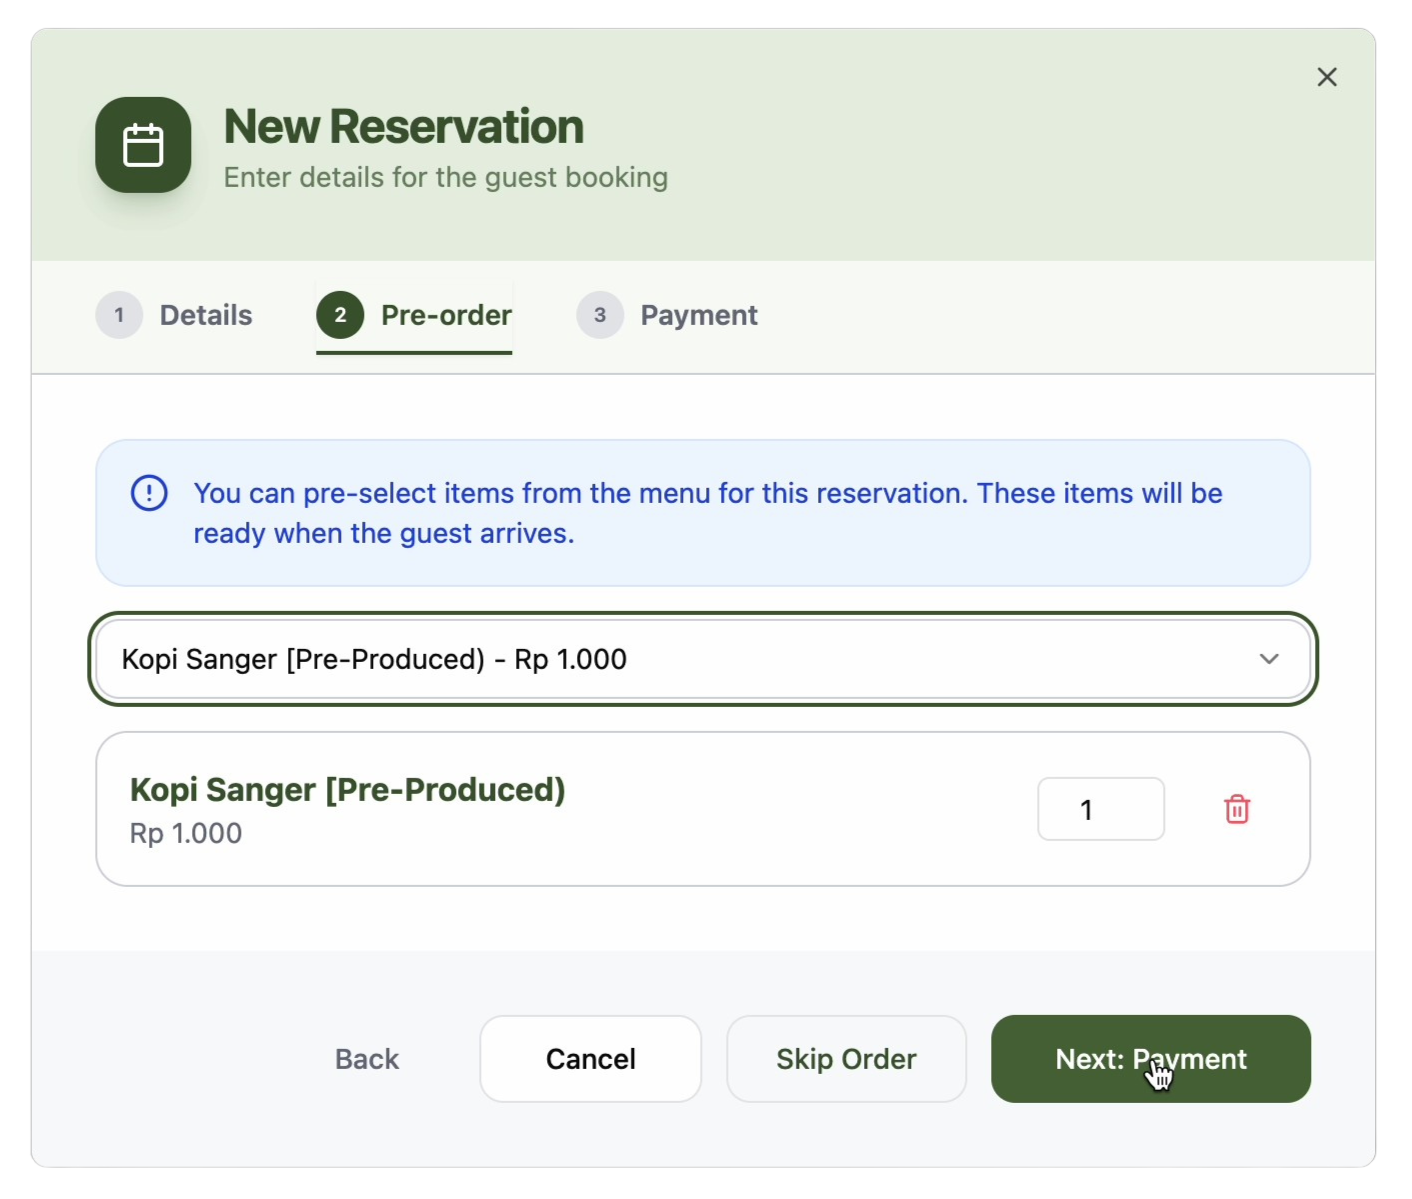The width and height of the screenshot is (1412, 1199).
Task: Click the Back button
Action: pos(367,1059)
